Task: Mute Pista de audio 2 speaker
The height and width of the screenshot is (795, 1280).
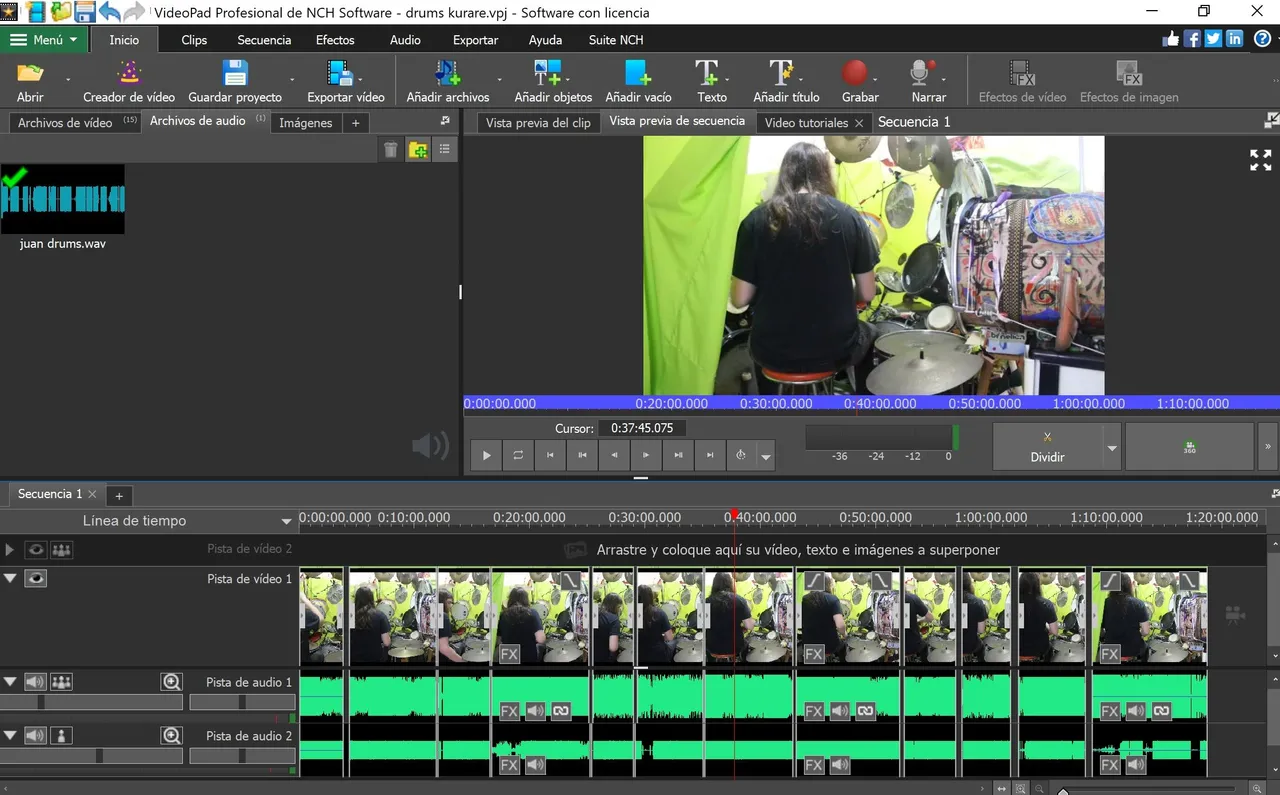Action: (x=36, y=736)
